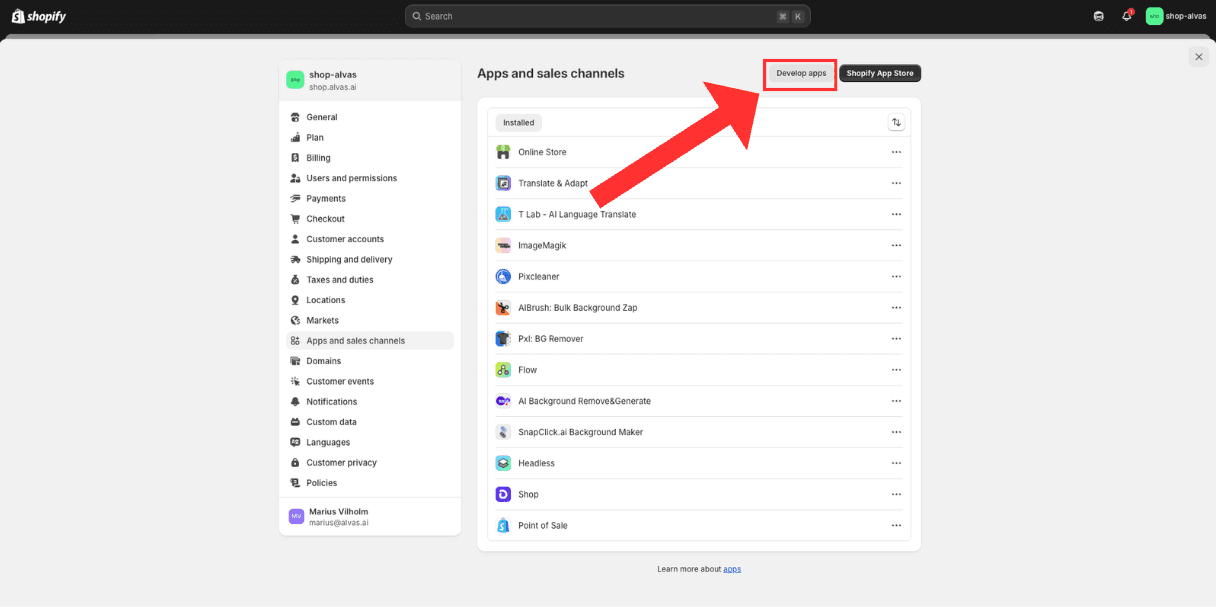Click the Flow app icon
1216x607 pixels.
click(x=503, y=370)
